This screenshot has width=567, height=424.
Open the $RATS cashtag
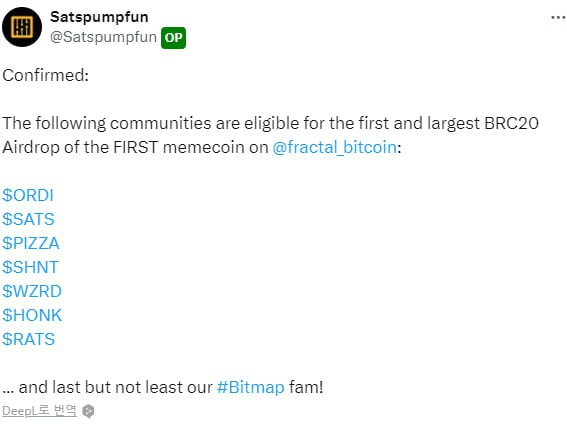click(28, 339)
